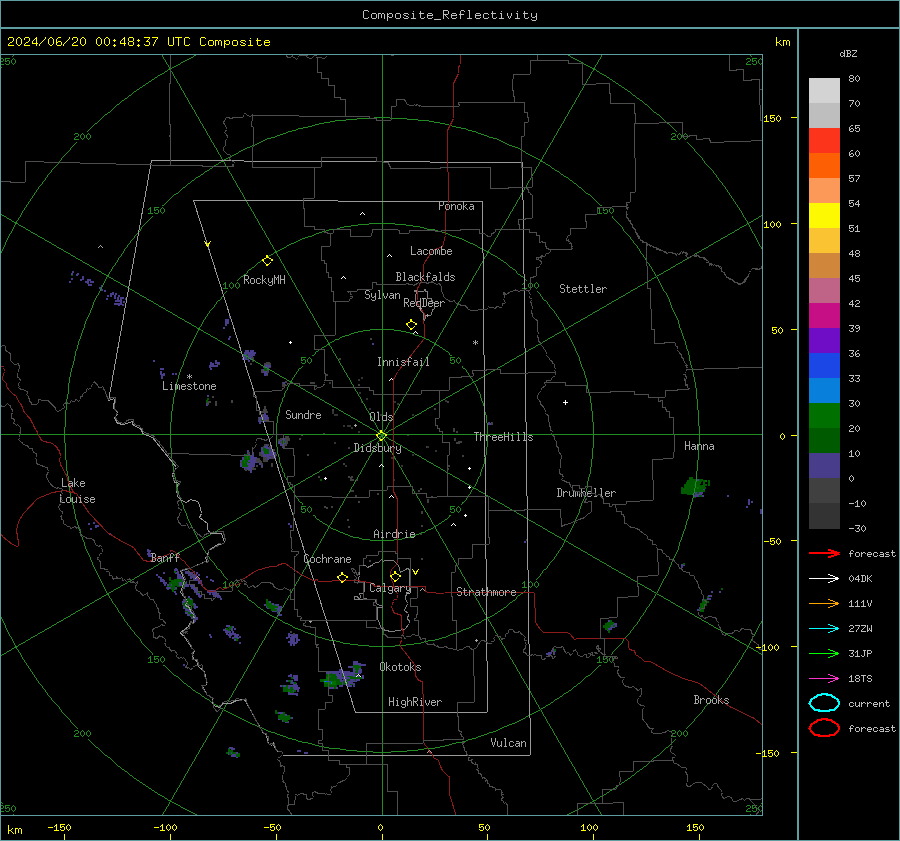
Task: Click the dBZ legend heading
Action: pyautogui.click(x=848, y=53)
